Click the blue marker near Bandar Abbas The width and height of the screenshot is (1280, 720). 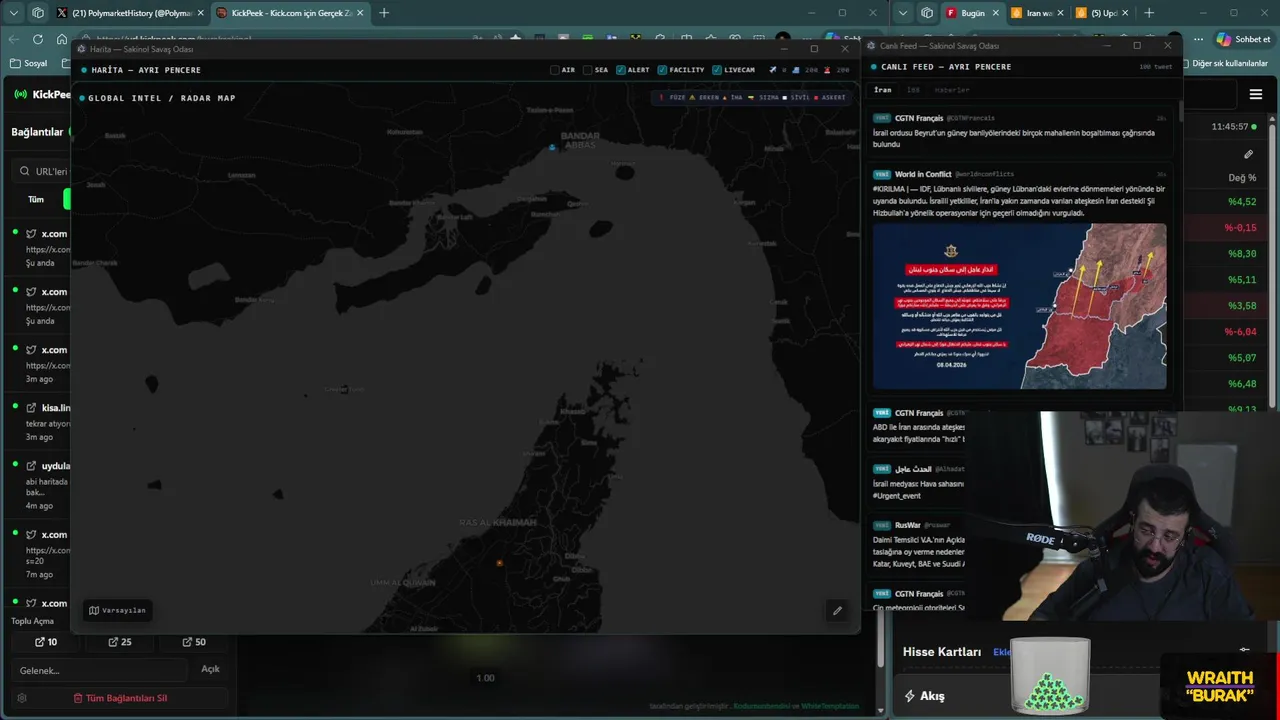tap(552, 148)
